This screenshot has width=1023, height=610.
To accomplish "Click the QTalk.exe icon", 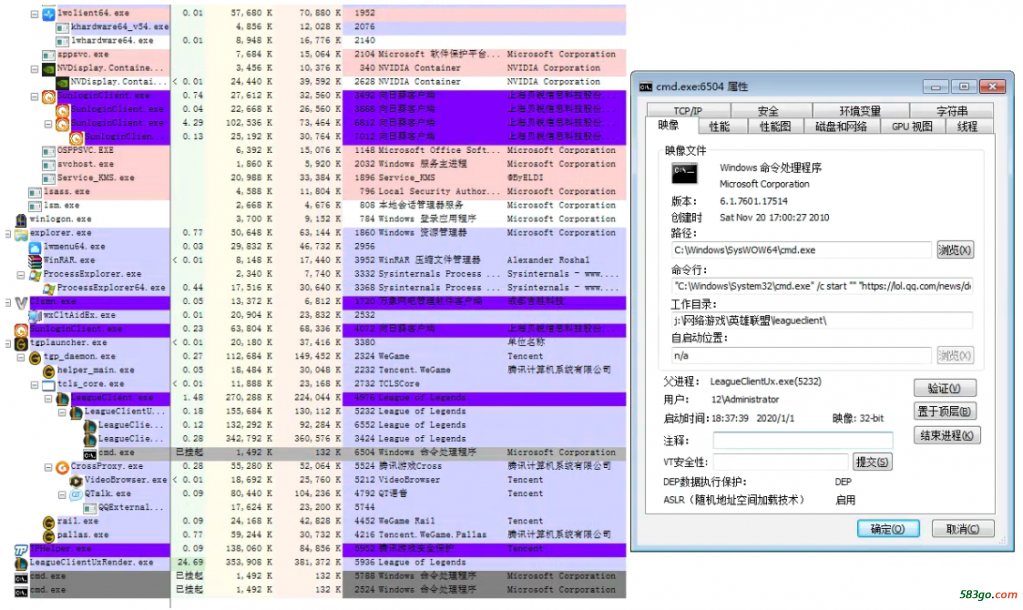I will click(x=76, y=495).
